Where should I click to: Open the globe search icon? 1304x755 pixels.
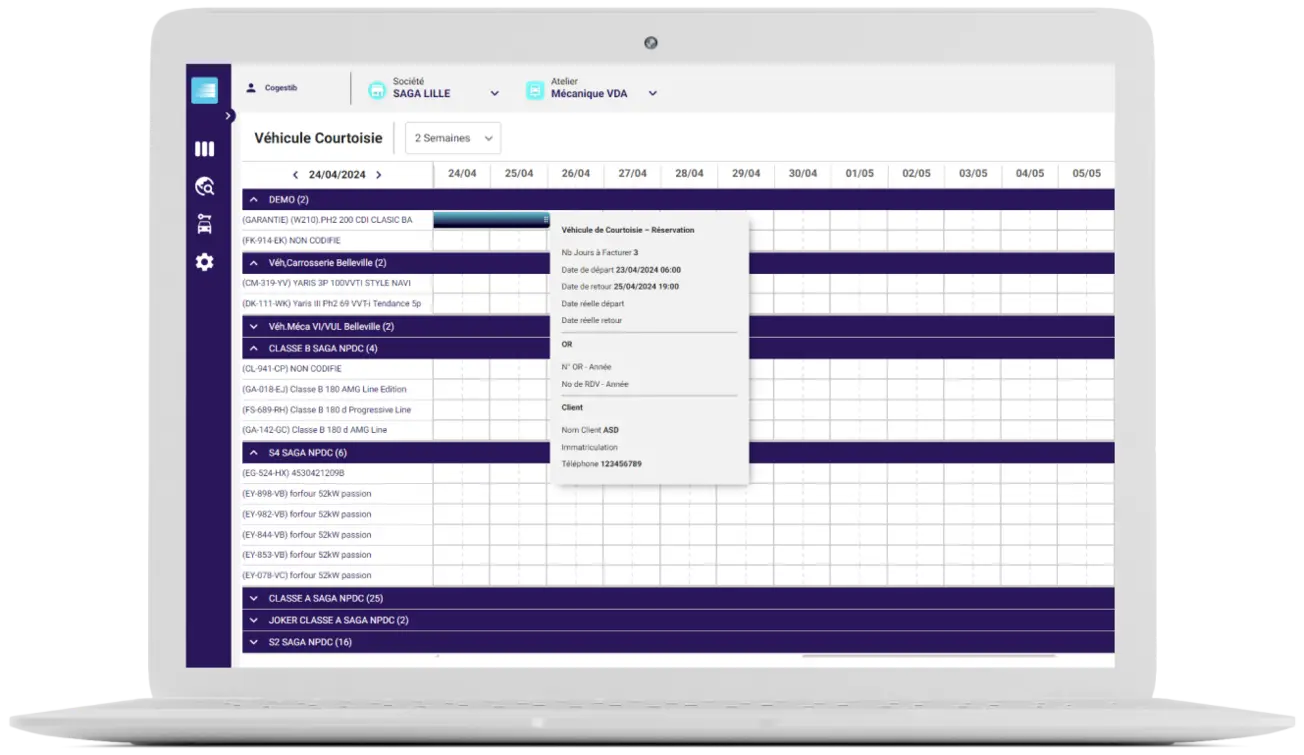pos(204,186)
